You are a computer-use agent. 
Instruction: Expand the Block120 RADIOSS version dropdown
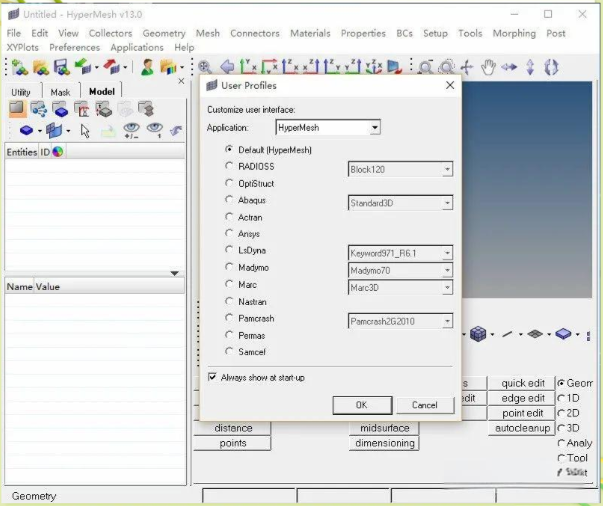coord(446,170)
